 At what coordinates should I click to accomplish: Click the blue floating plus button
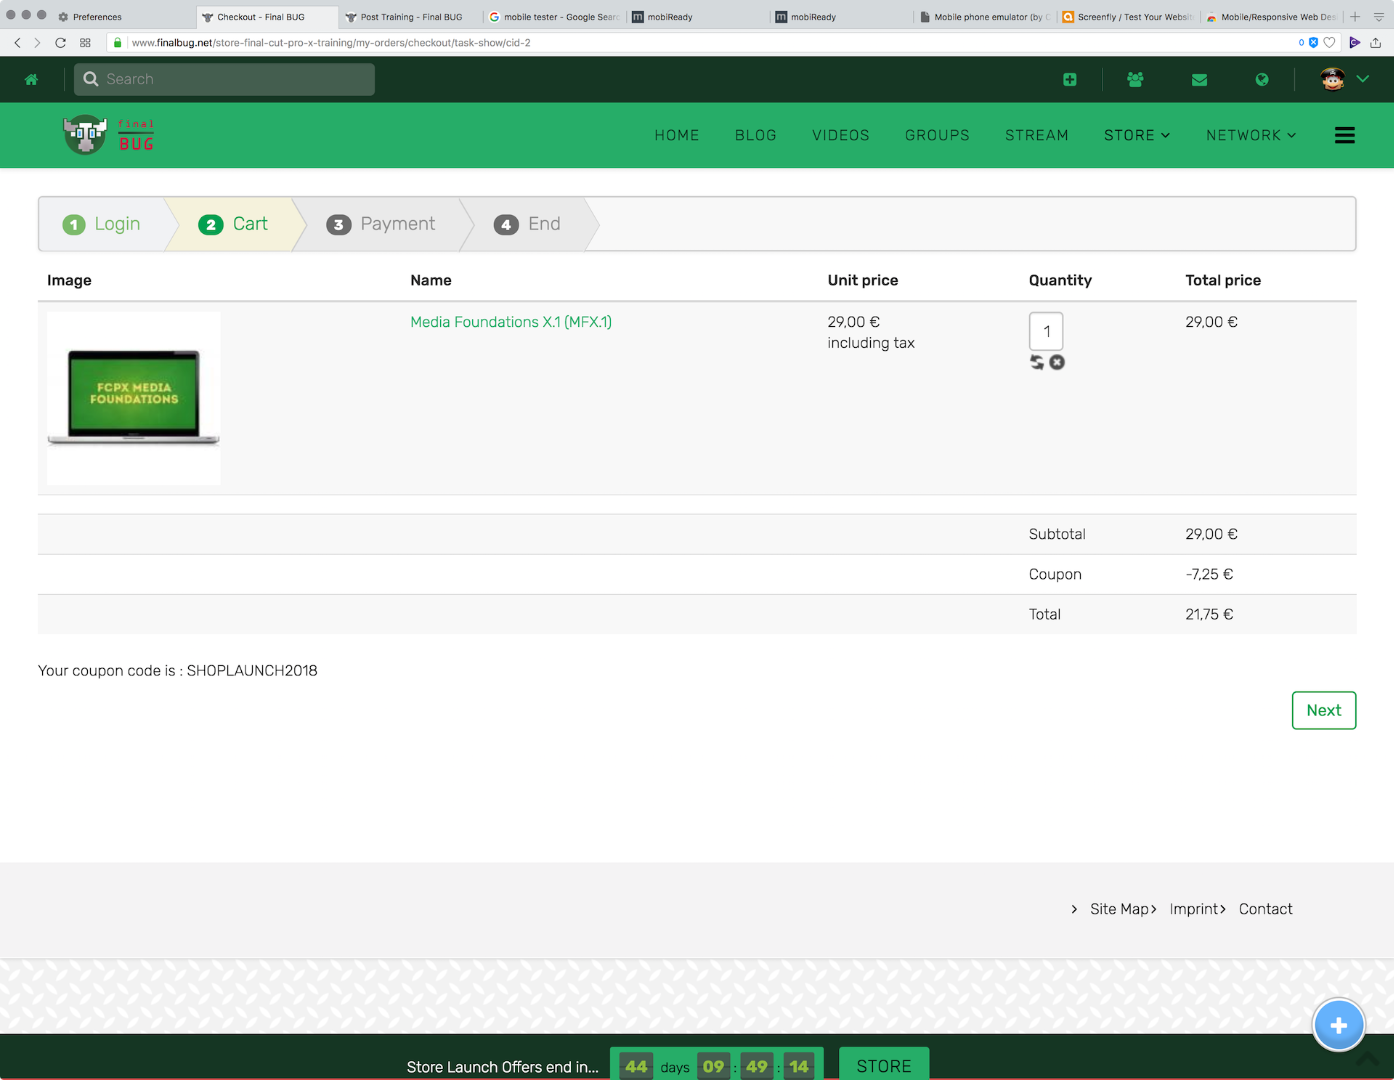[1339, 1025]
